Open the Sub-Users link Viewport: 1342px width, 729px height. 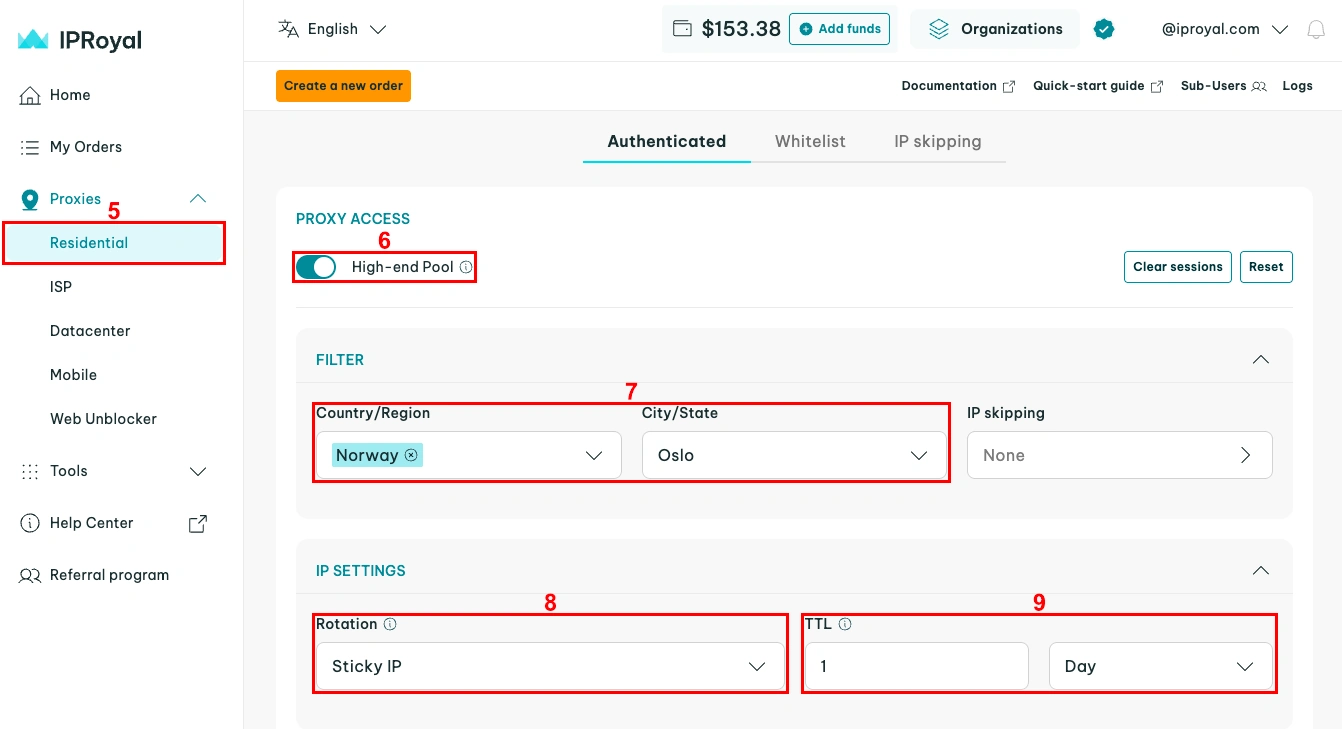[1224, 86]
